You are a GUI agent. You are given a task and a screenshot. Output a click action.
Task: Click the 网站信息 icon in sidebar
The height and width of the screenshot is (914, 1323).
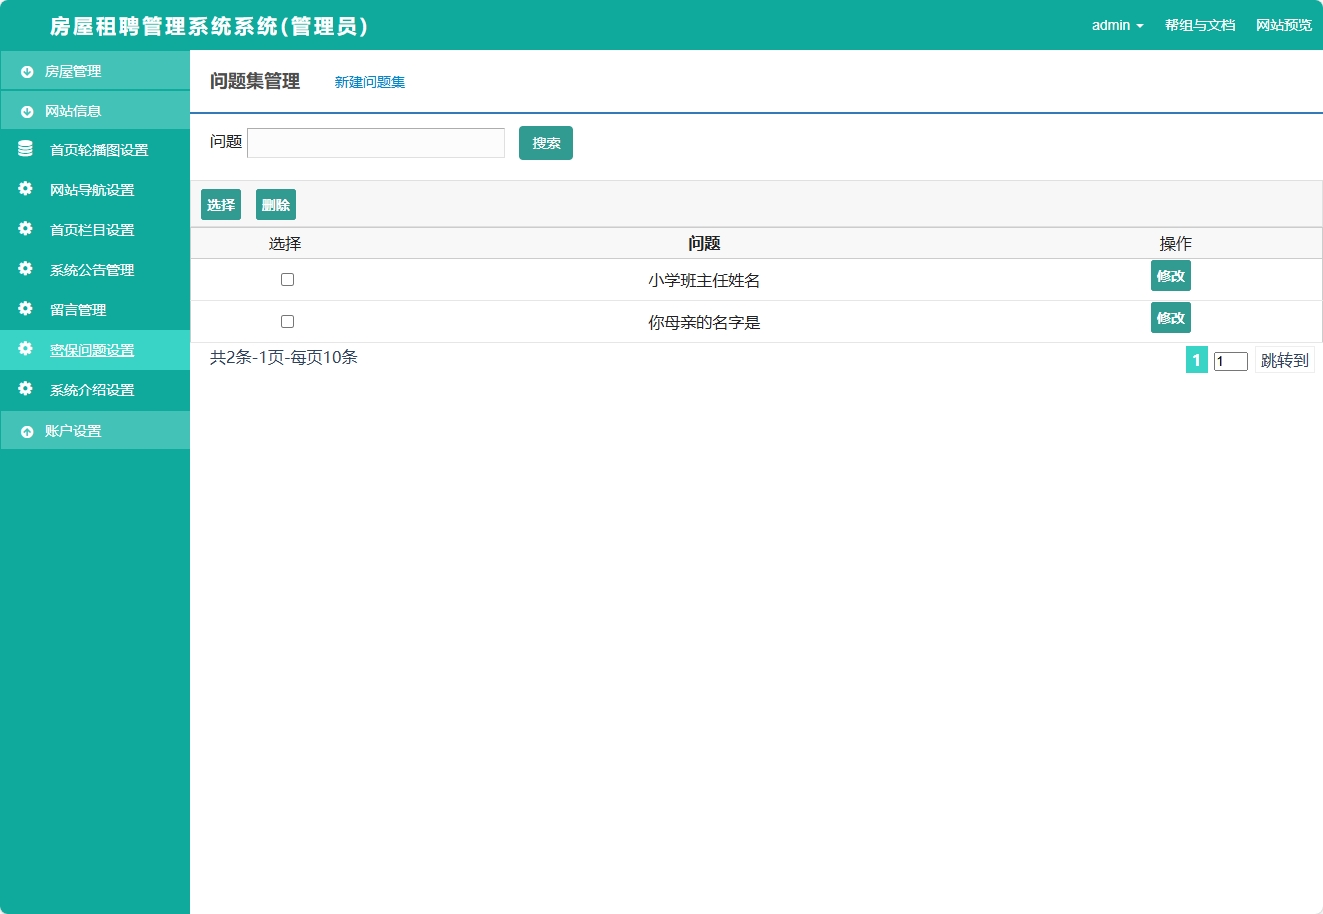24,110
